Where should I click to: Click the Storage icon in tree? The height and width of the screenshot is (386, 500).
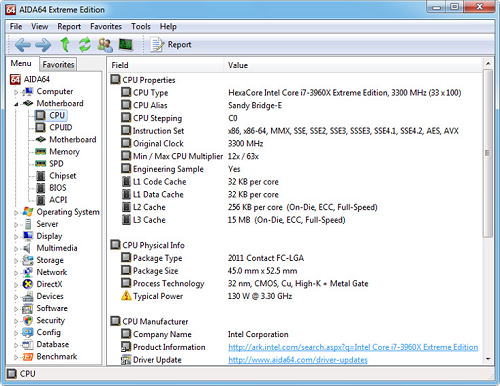click(28, 260)
